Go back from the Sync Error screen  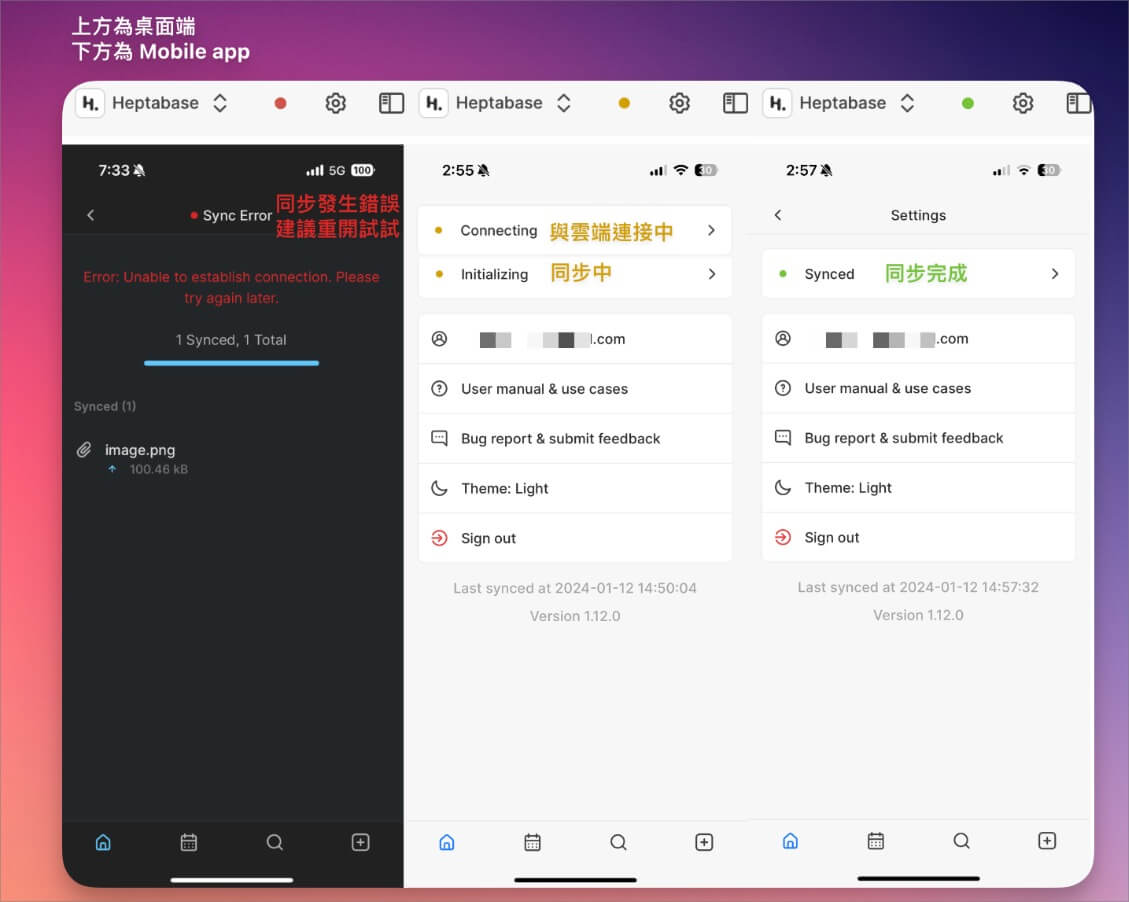coord(91,215)
